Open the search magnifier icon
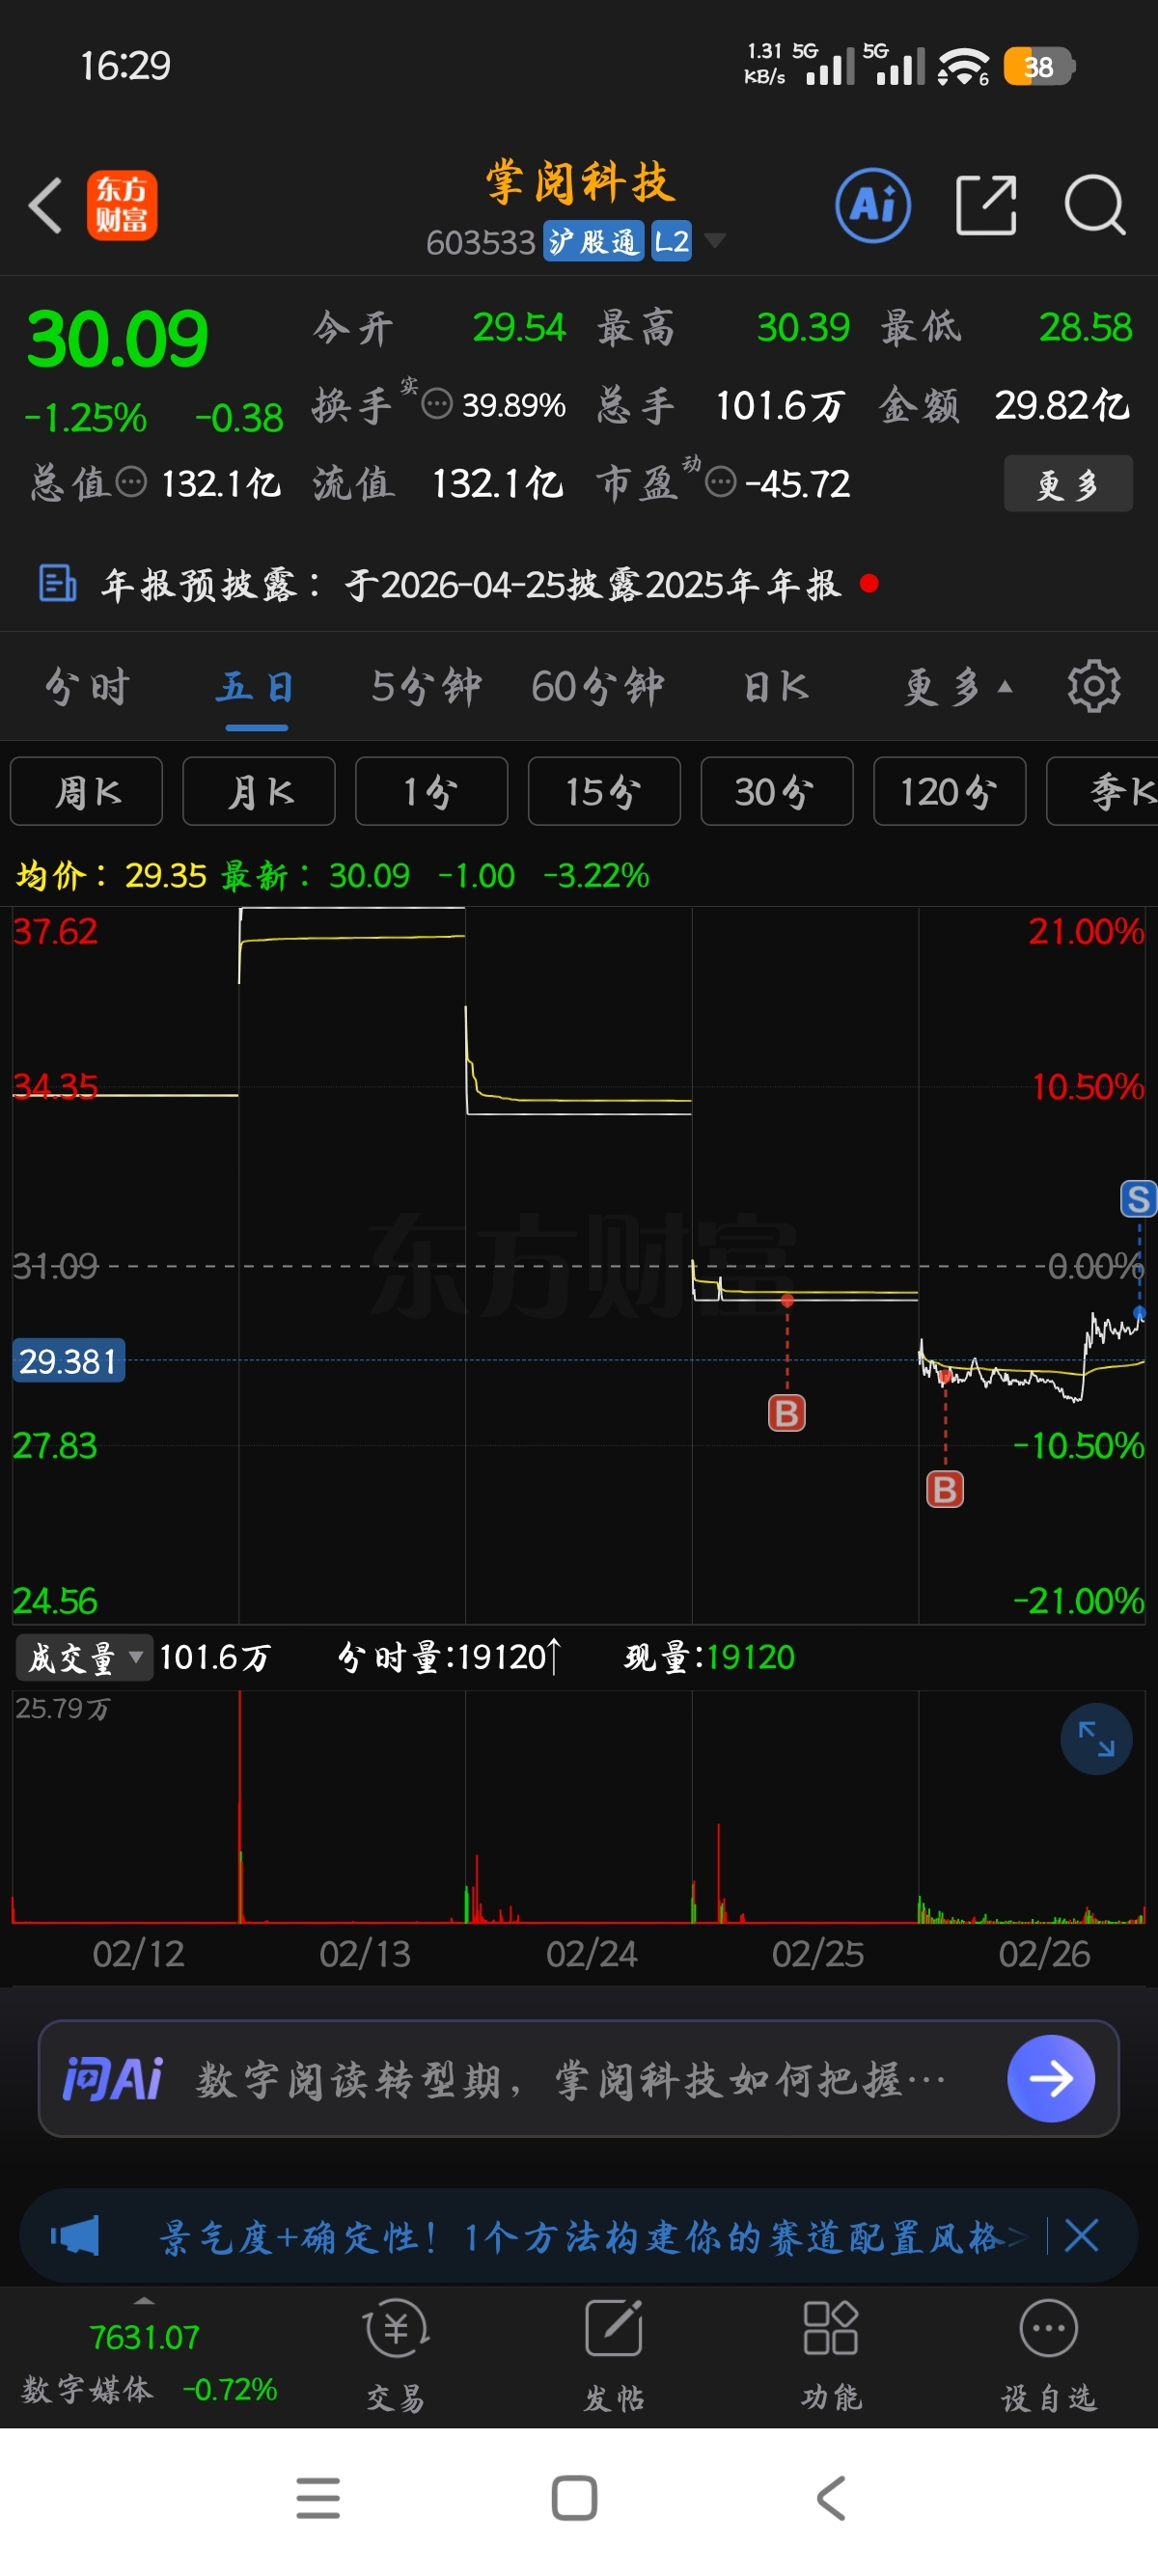Image resolution: width=1158 pixels, height=2576 pixels. click(1095, 205)
